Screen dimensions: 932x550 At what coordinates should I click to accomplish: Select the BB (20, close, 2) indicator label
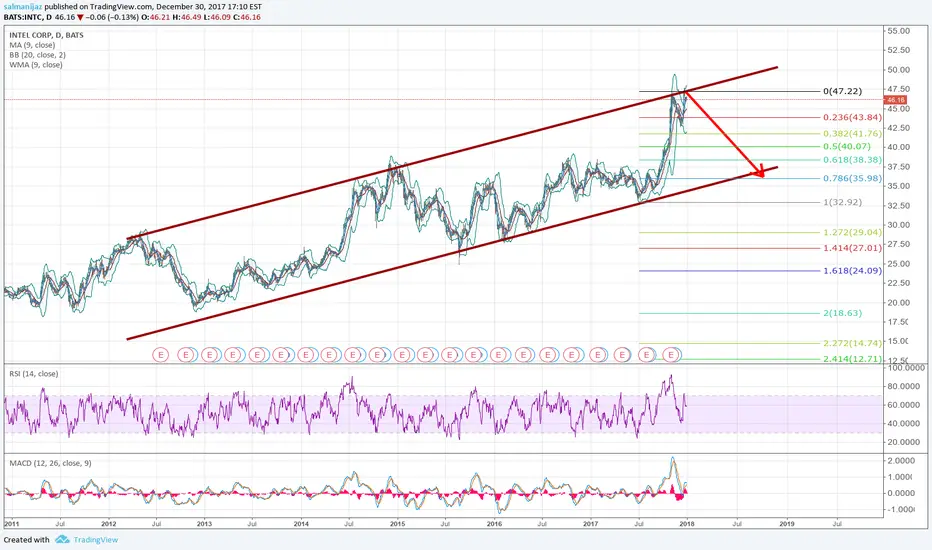point(37,55)
